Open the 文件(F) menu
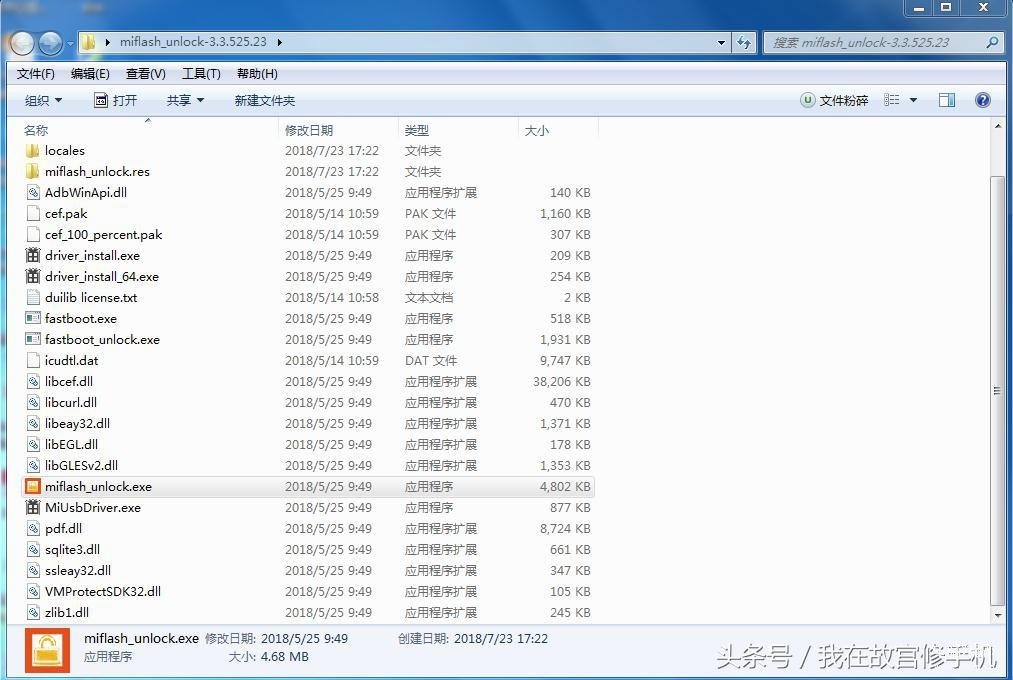The height and width of the screenshot is (680, 1013). (36, 74)
